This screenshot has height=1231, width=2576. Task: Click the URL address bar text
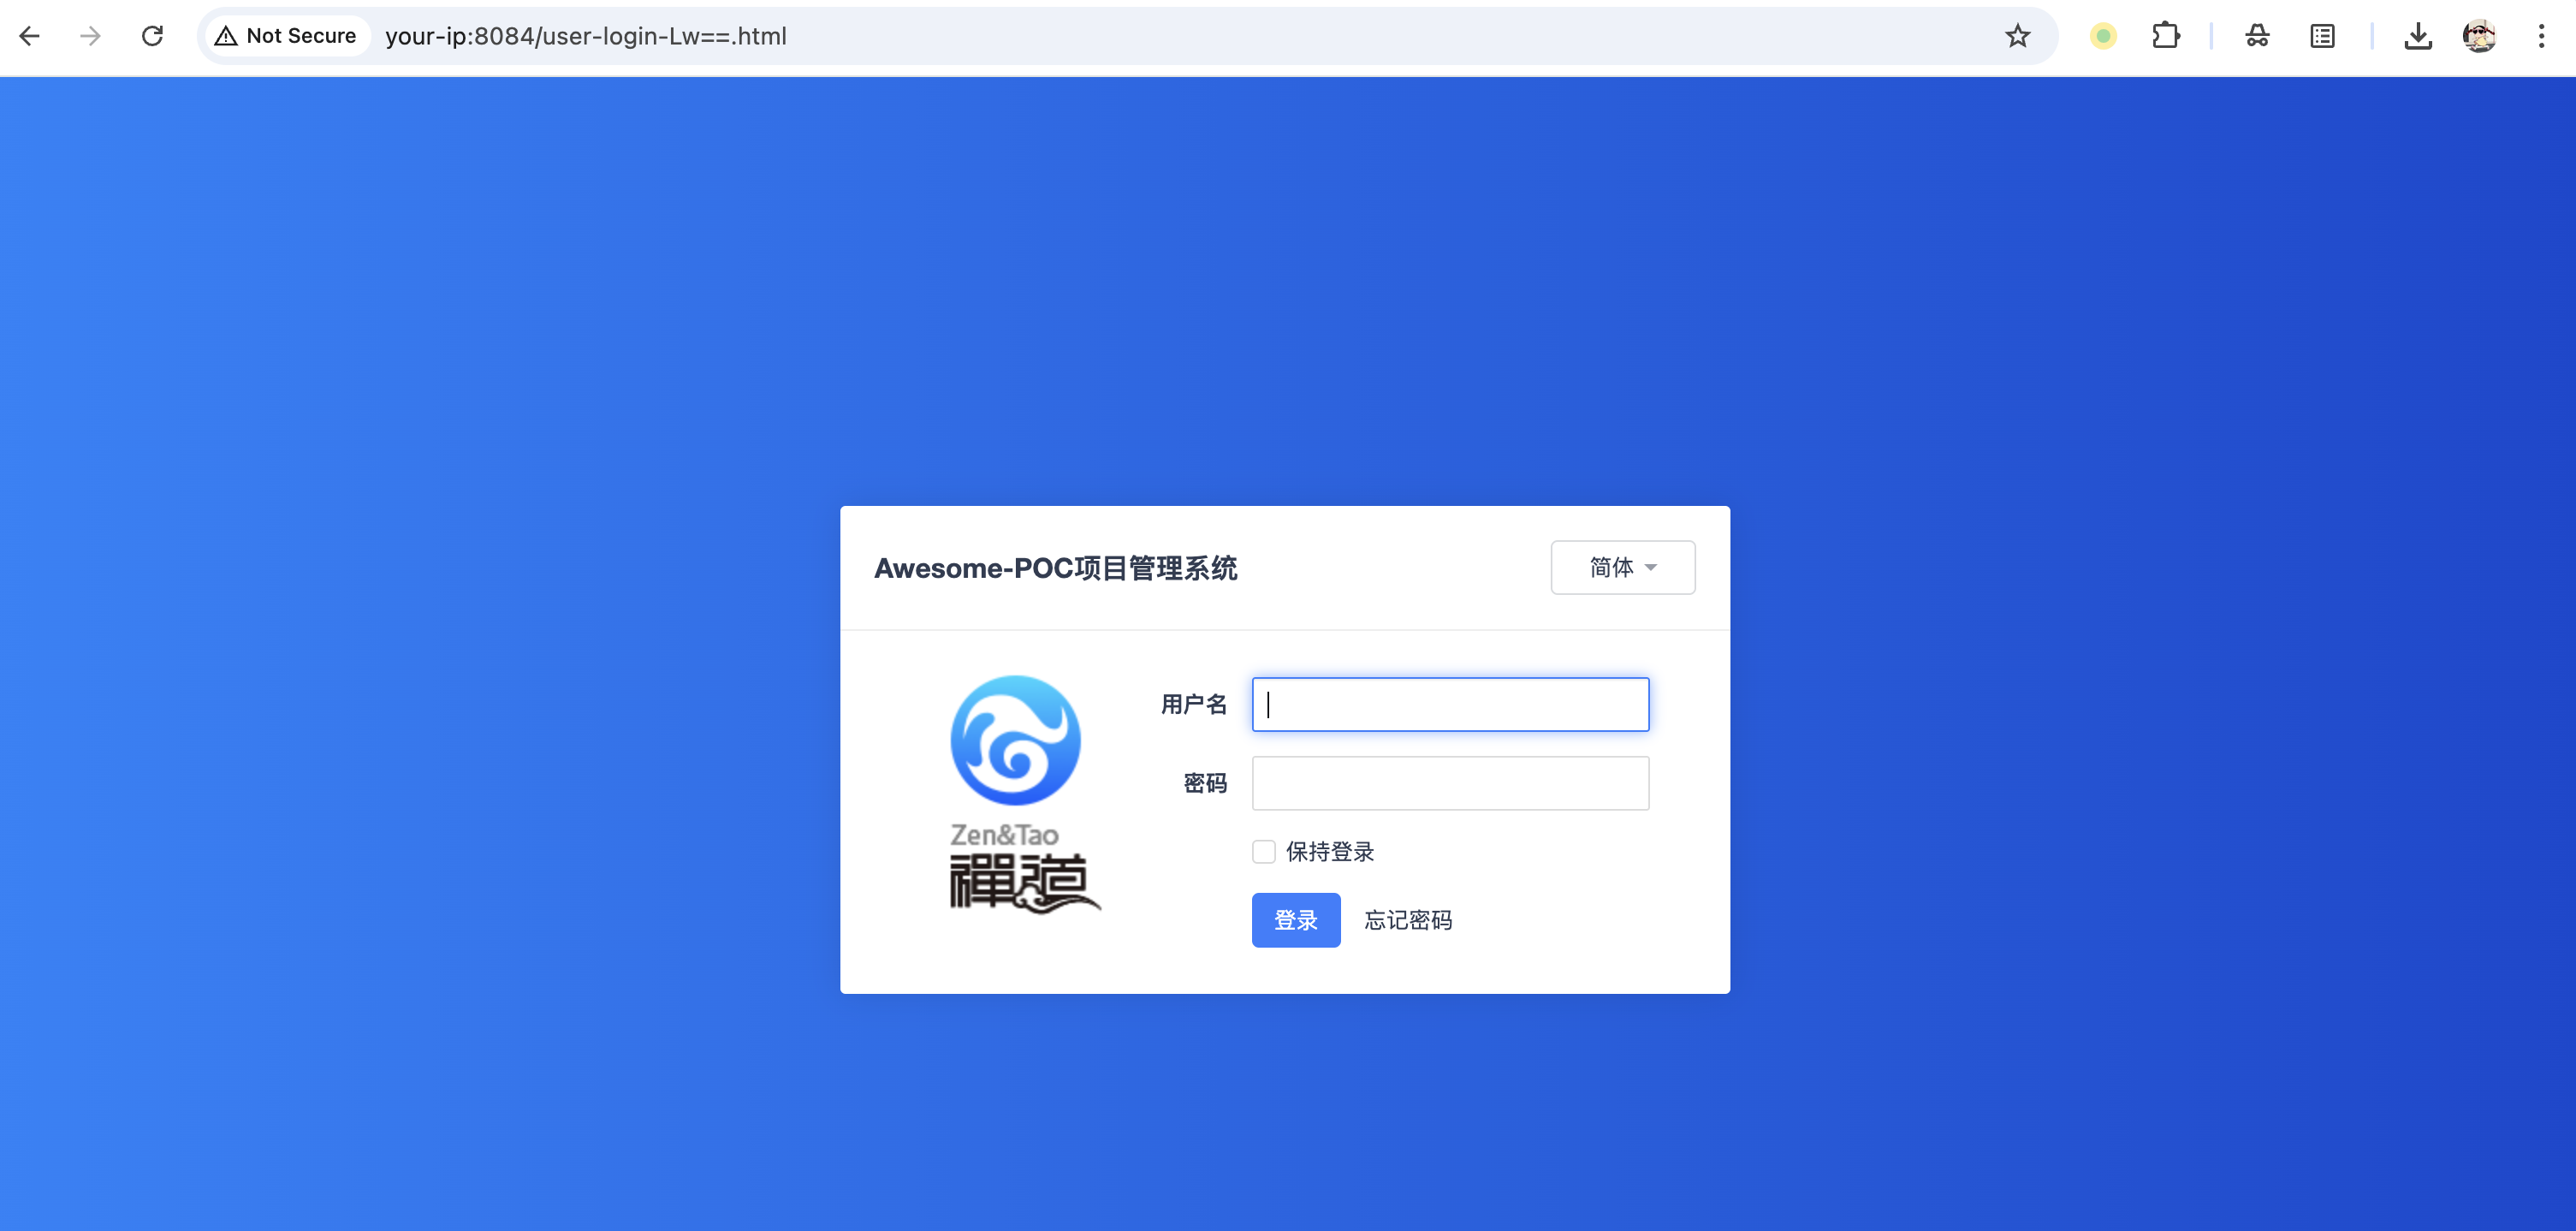click(586, 36)
